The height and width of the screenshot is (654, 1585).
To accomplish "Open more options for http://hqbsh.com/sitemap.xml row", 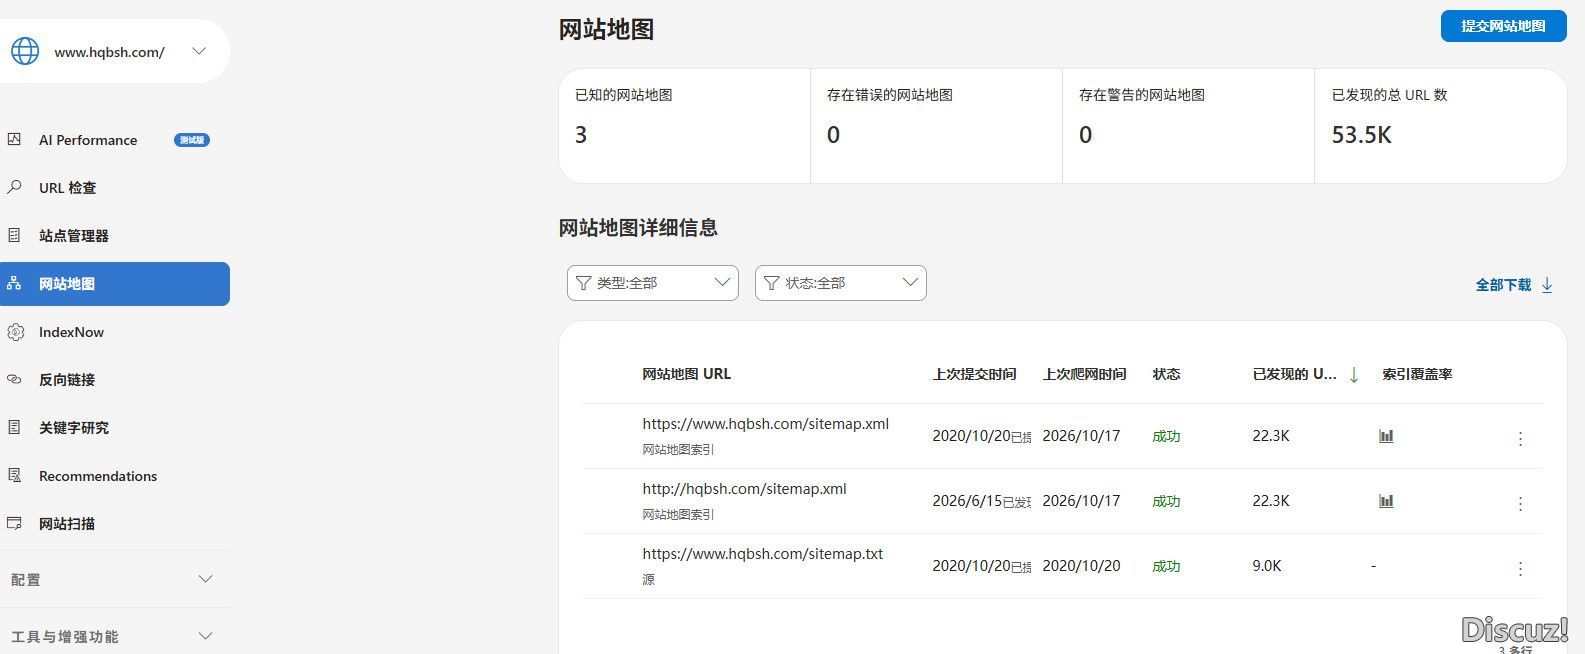I will [1520, 503].
